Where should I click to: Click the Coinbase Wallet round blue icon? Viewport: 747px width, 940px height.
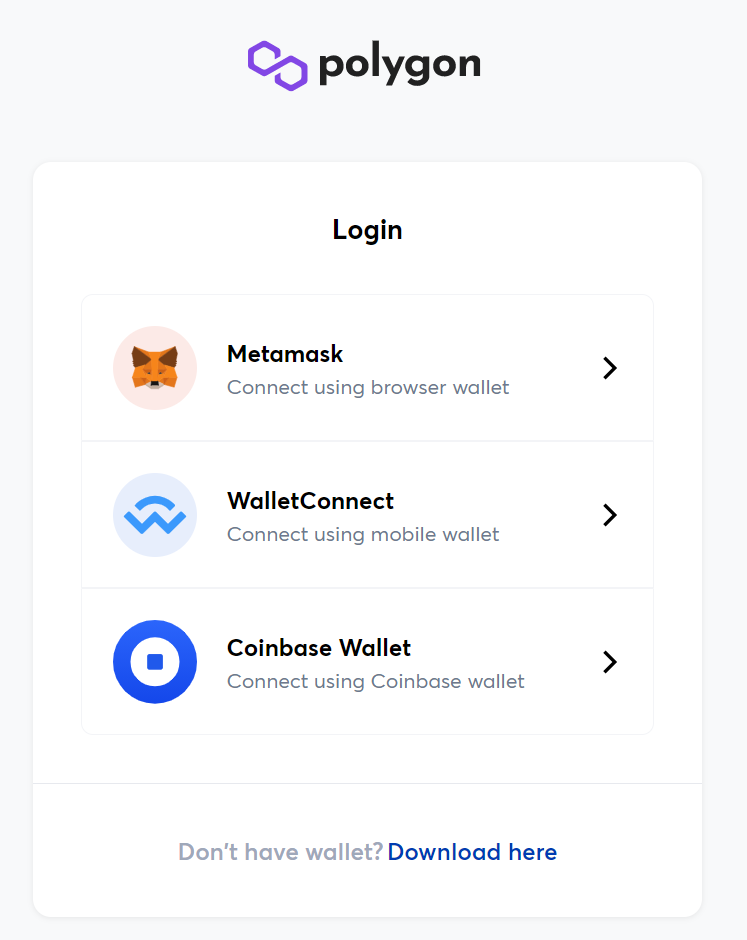[155, 662]
